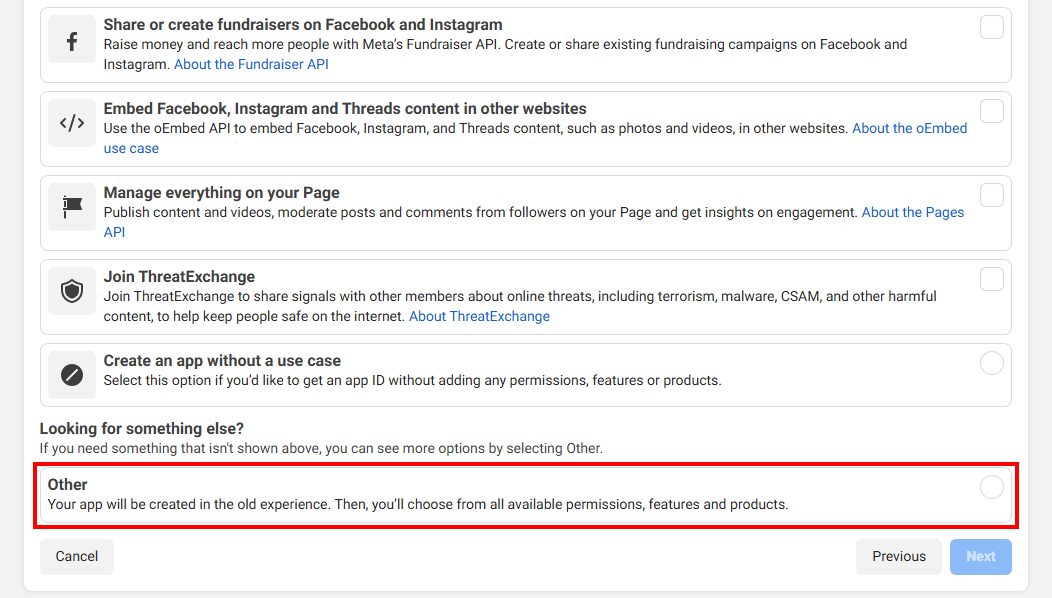Image resolution: width=1052 pixels, height=598 pixels.
Task: Check the Embed content use case checkbox
Action: [x=992, y=111]
